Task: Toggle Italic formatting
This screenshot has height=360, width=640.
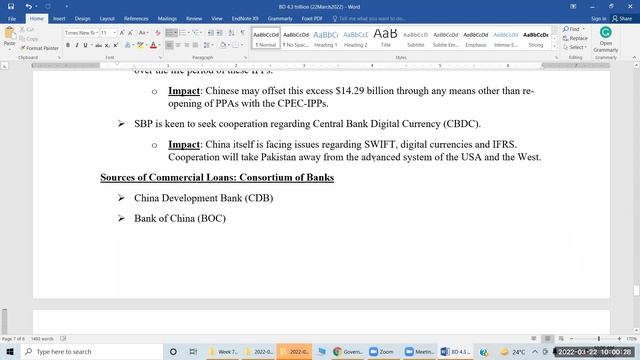Action: (77, 45)
